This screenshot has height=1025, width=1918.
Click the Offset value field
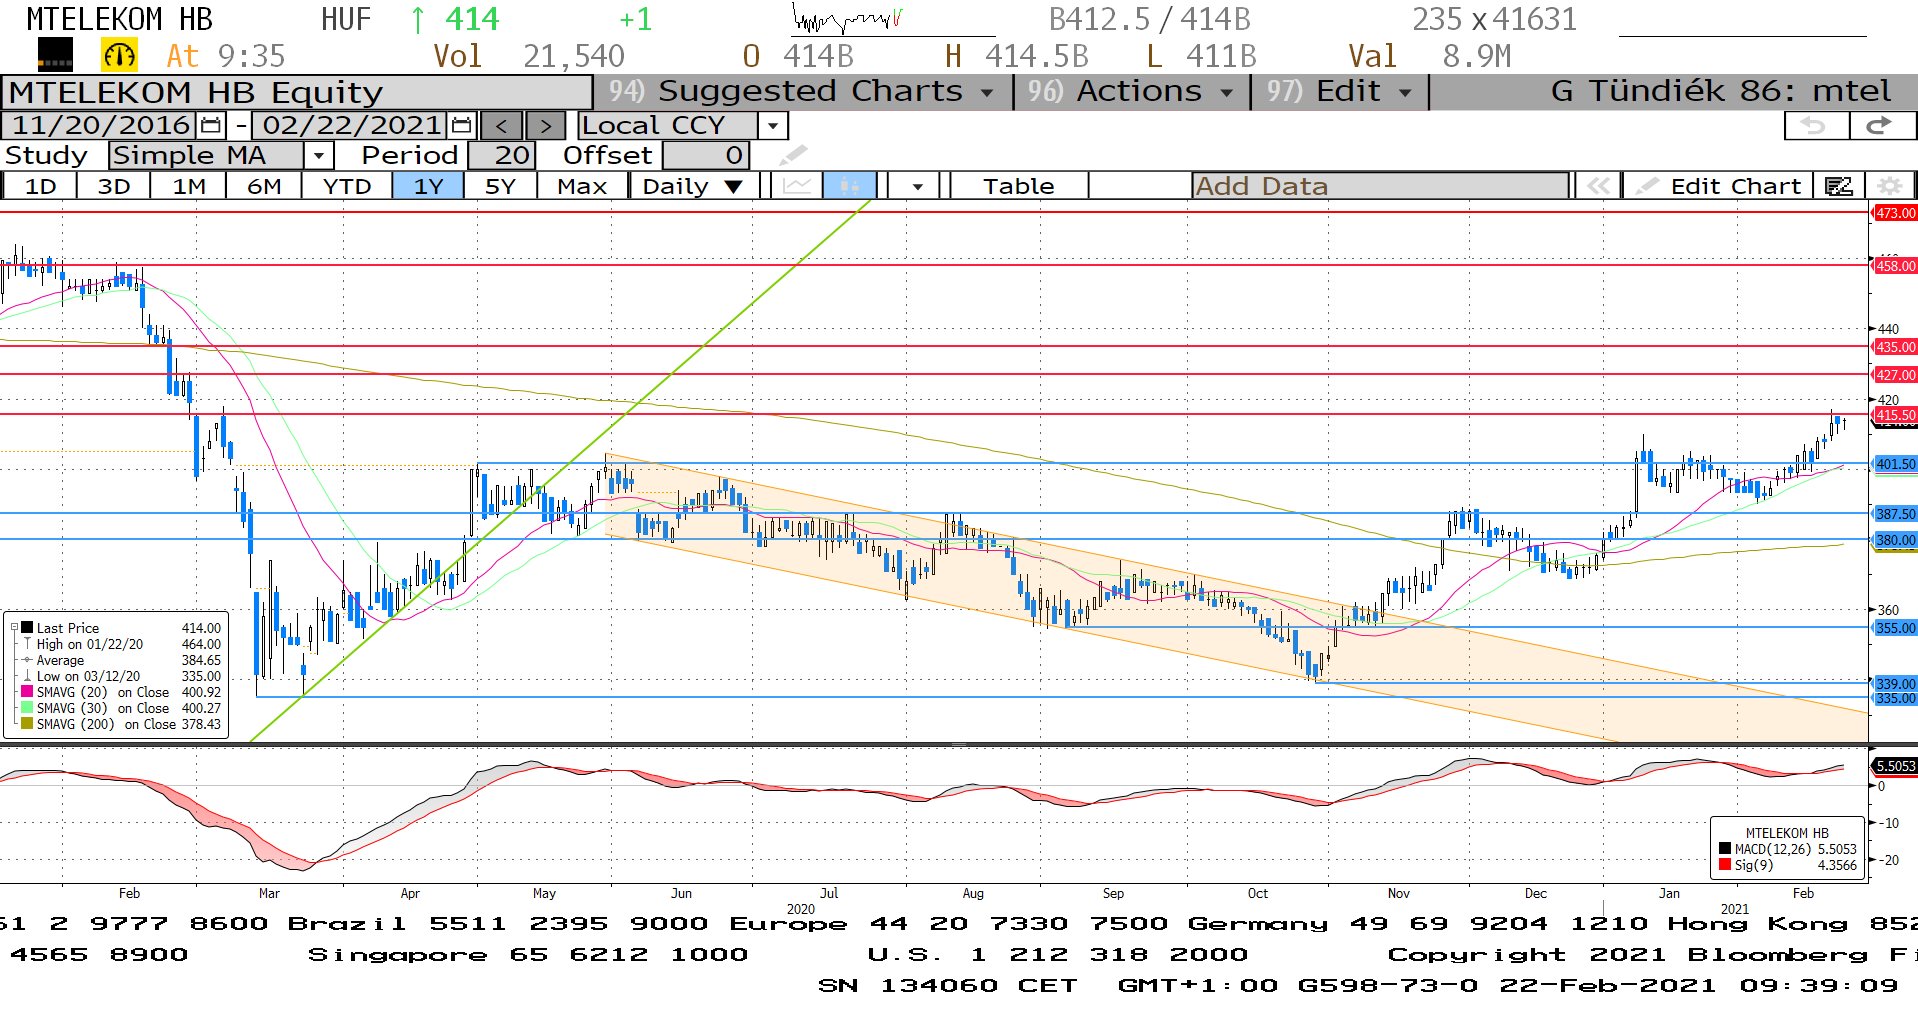(705, 155)
